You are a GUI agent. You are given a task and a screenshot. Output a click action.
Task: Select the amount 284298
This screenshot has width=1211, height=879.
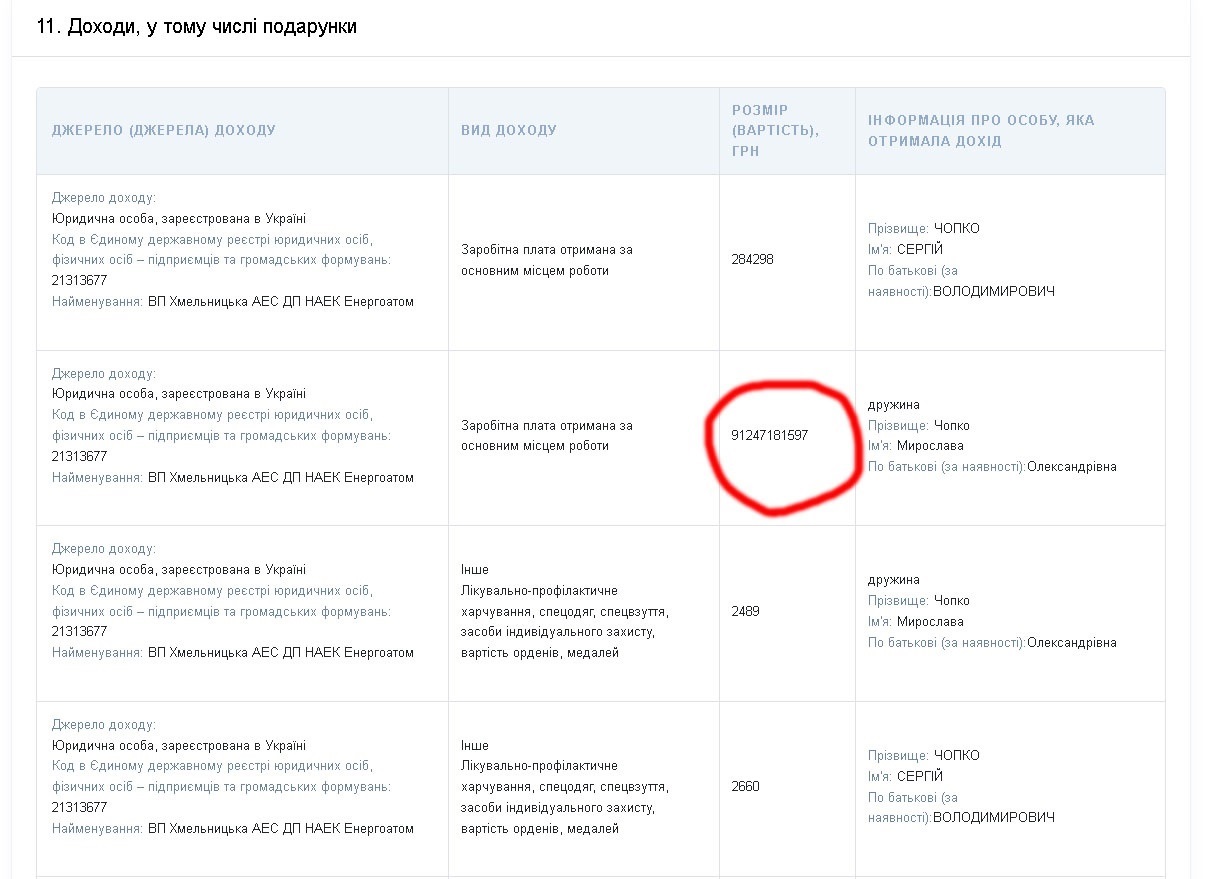[x=753, y=260]
